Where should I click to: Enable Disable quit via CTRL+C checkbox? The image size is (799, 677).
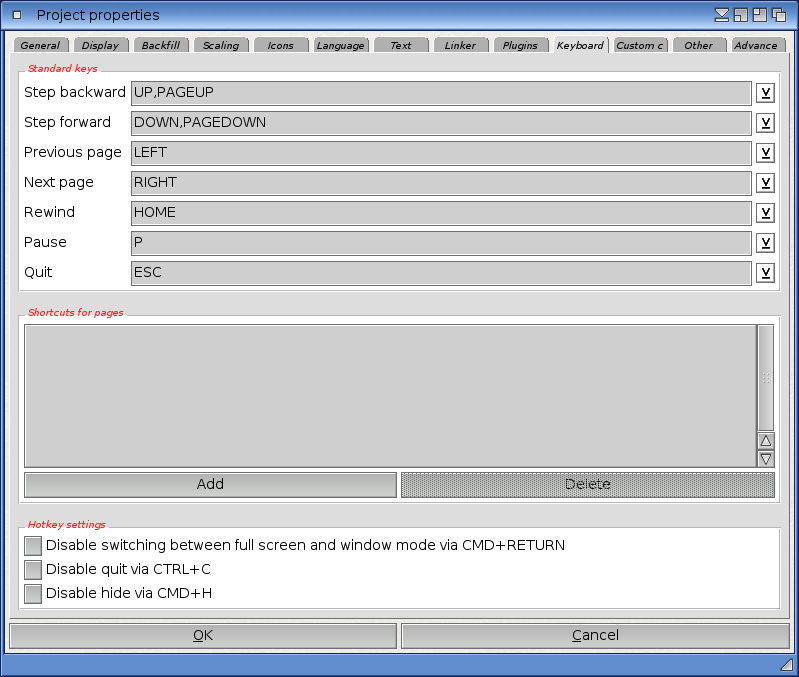click(33, 569)
